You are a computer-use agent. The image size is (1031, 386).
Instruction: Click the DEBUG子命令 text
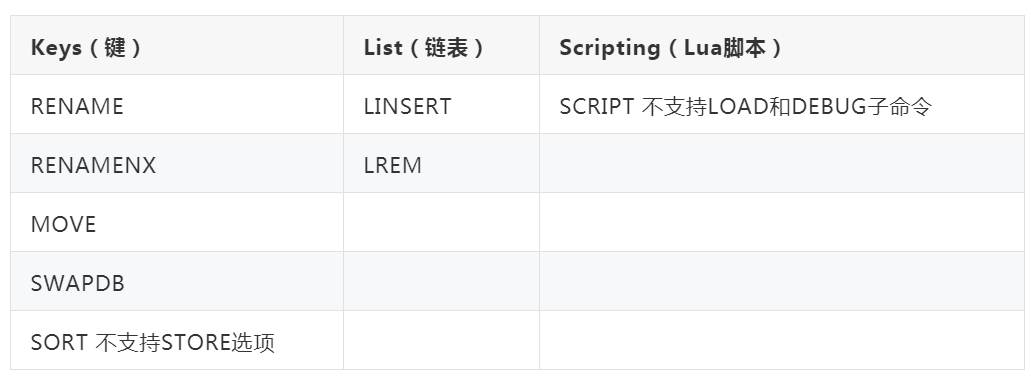tap(861, 106)
